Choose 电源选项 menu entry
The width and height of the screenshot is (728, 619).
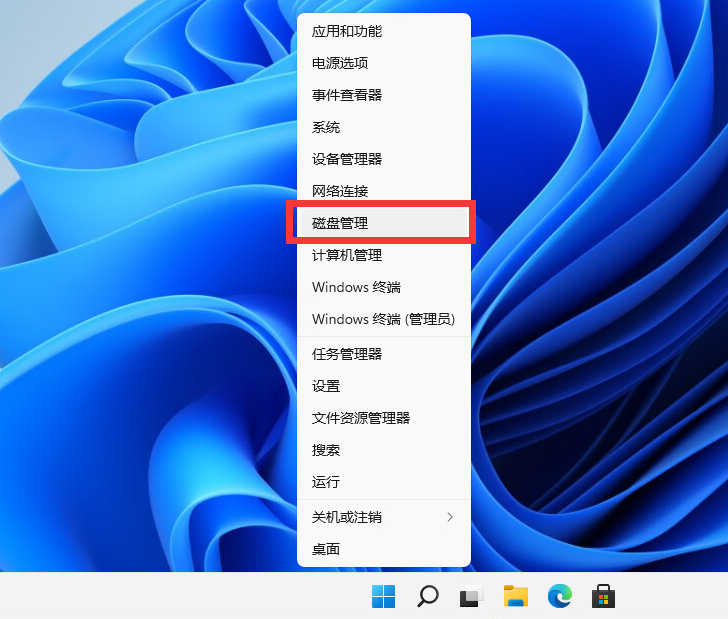(x=340, y=63)
